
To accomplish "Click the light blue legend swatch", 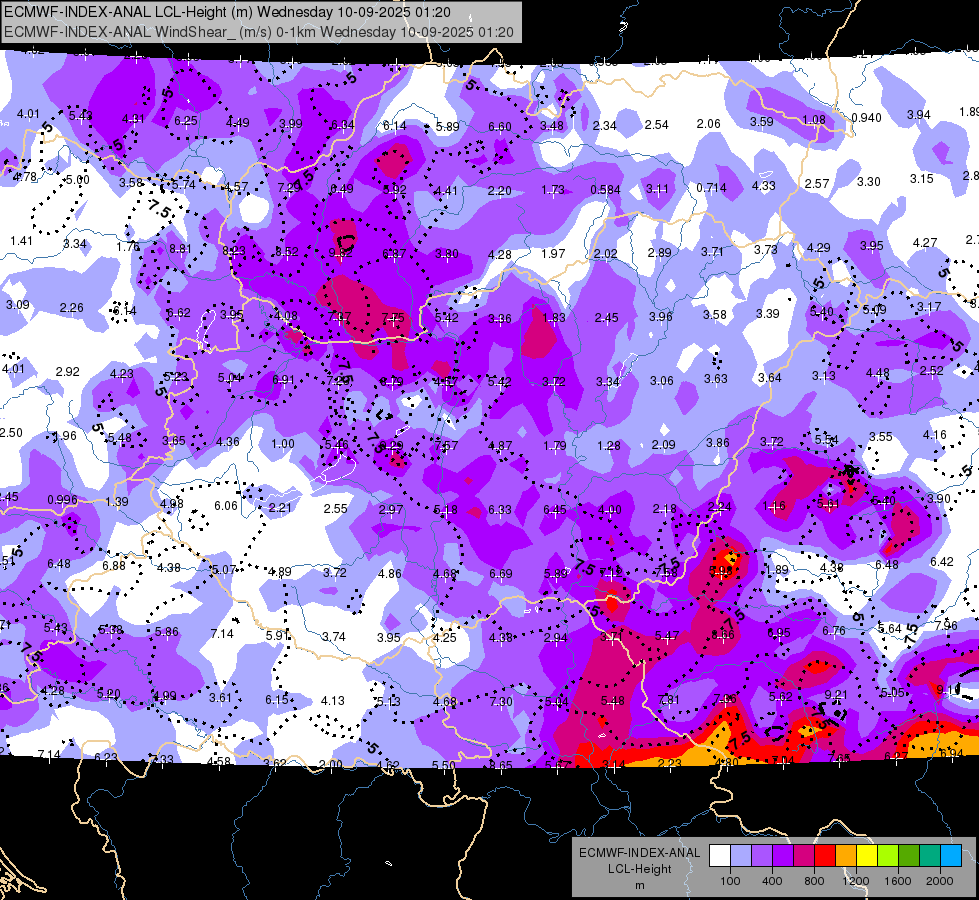I will point(741,856).
